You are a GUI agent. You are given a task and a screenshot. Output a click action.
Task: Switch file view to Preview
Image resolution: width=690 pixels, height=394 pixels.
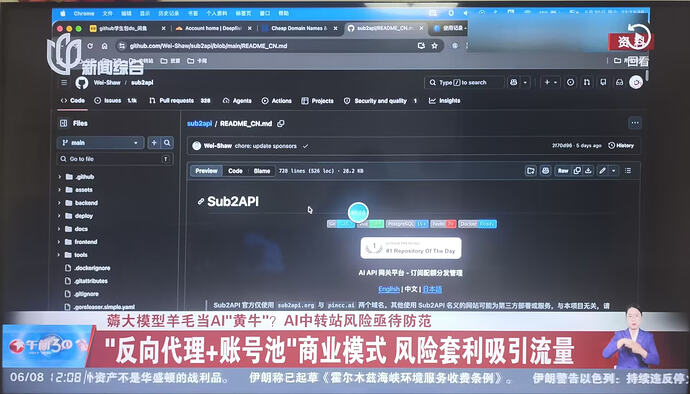[206, 171]
